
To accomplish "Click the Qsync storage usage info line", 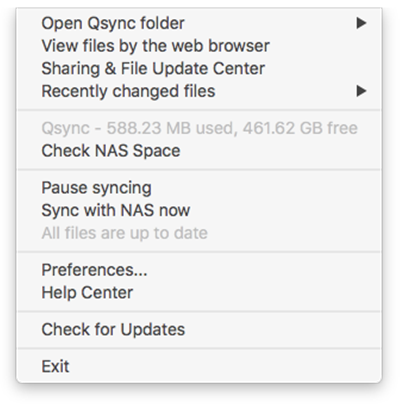I will click(x=199, y=128).
